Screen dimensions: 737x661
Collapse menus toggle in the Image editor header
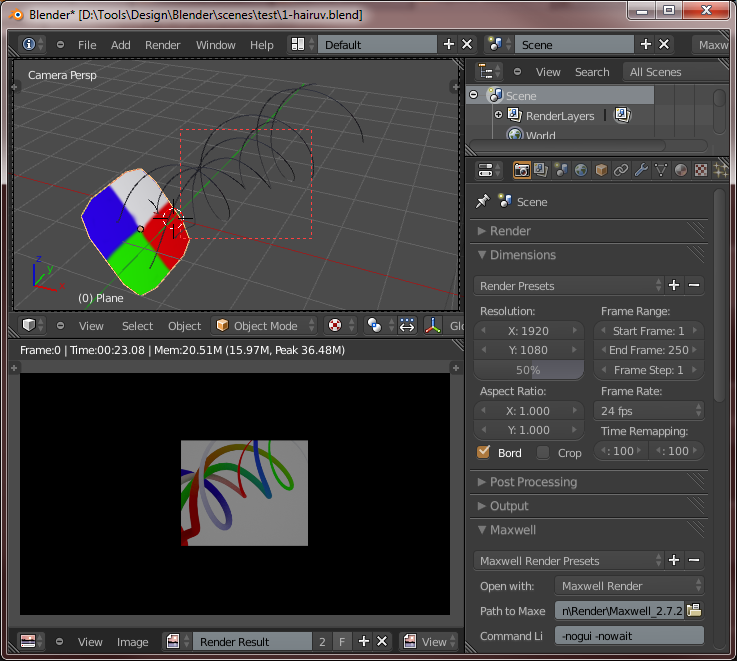point(59,641)
